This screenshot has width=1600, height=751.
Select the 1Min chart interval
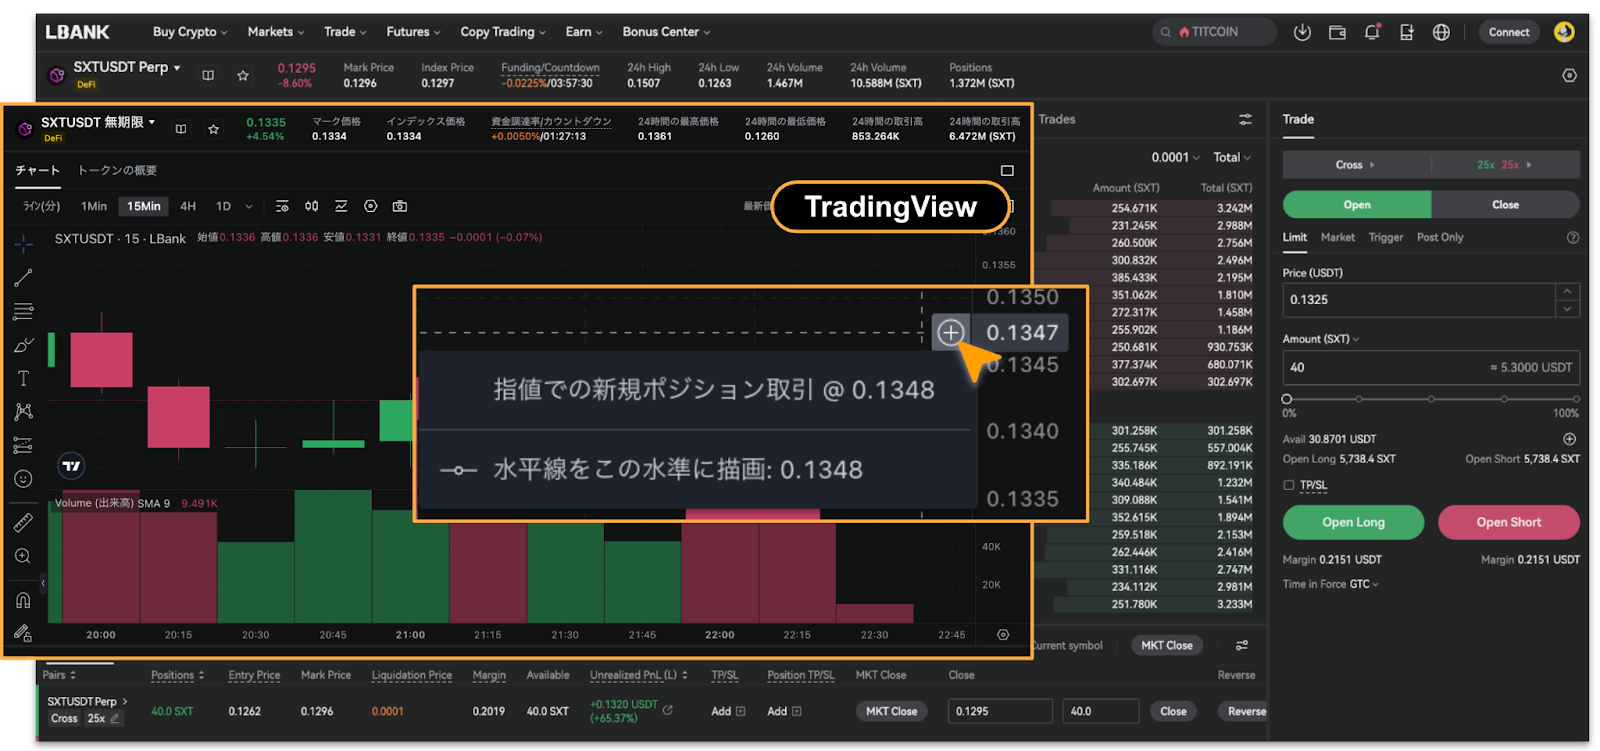click(94, 206)
